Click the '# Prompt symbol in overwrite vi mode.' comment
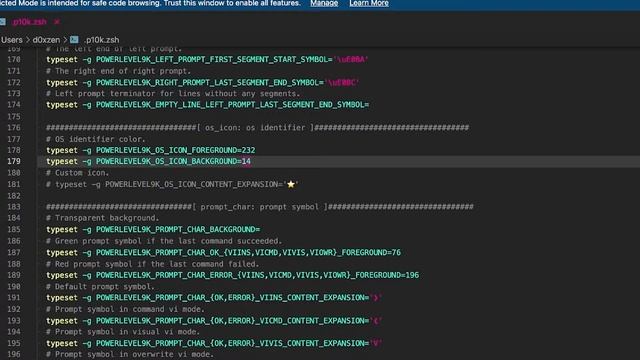This screenshot has height=360, width=640. (130, 354)
